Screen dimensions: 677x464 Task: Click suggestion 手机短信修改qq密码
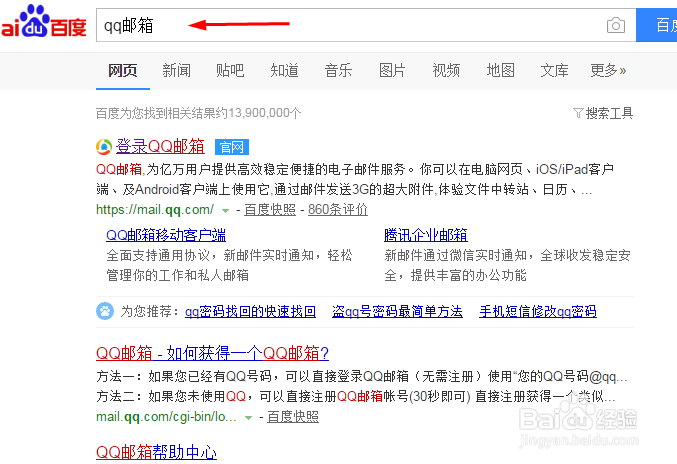point(538,311)
